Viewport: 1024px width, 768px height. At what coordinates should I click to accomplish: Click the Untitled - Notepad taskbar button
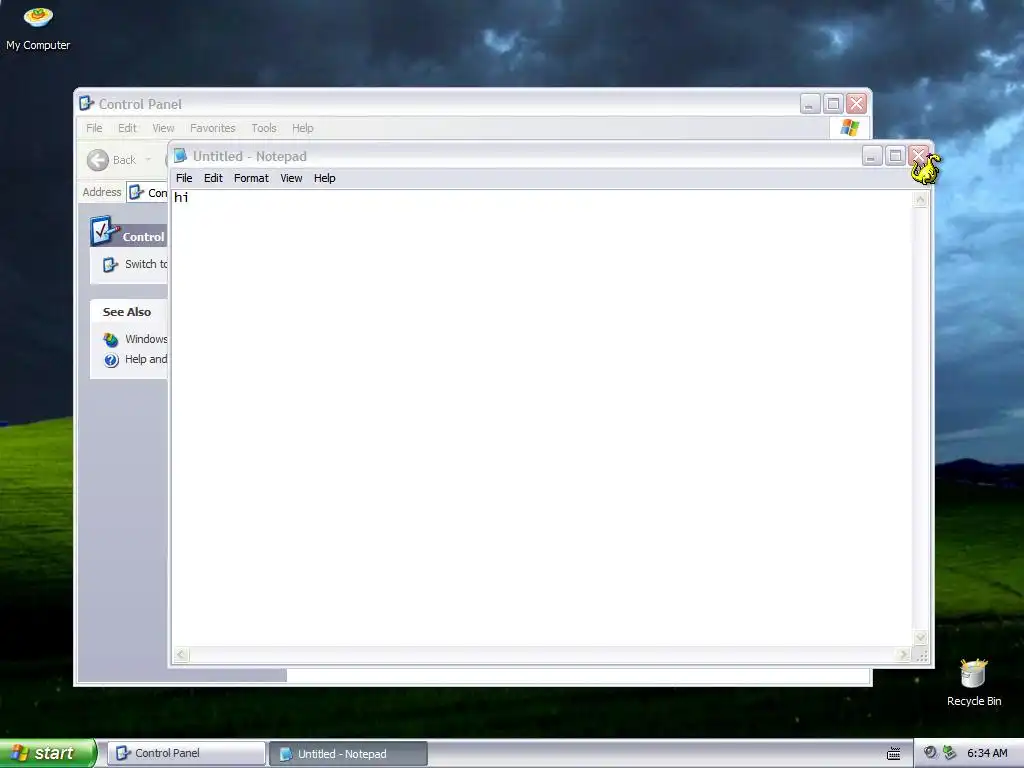tap(348, 754)
